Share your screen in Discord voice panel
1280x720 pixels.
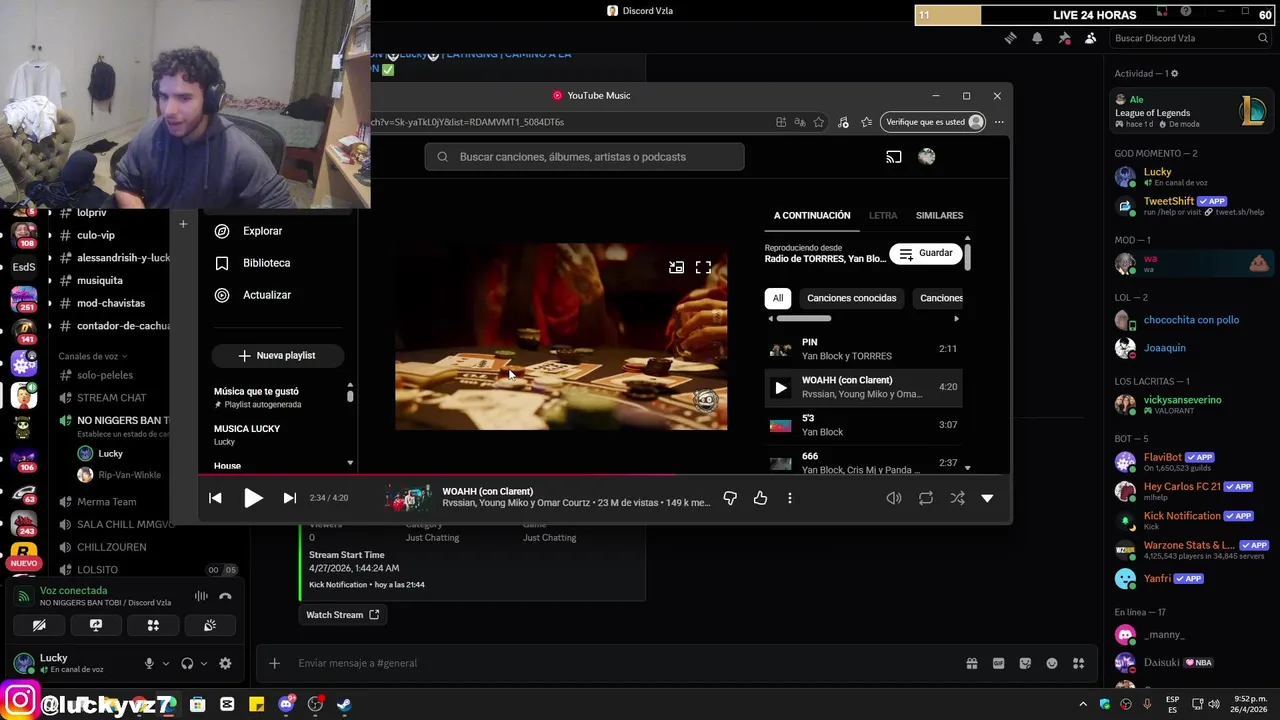96,625
